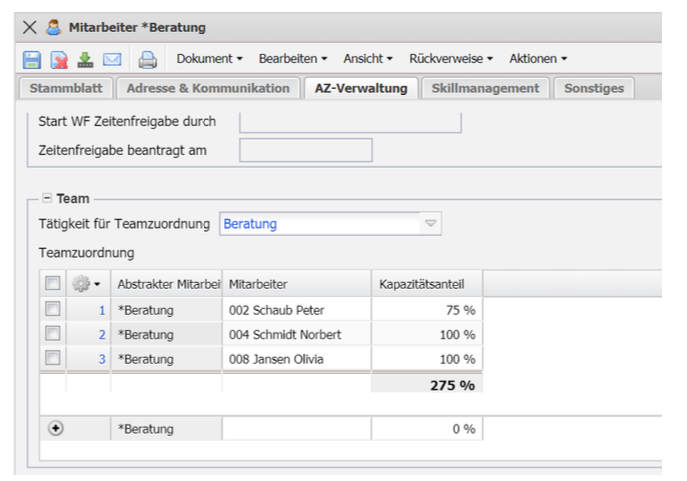Expand the Tätigkeit für Teamzuordnung dropdown
The width and height of the screenshot is (687, 481).
pos(431,224)
